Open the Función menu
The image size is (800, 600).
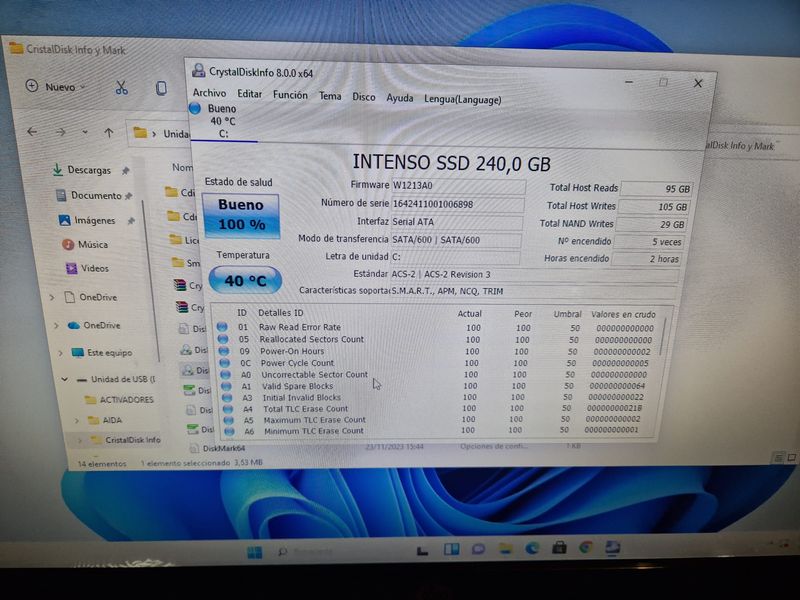point(290,95)
